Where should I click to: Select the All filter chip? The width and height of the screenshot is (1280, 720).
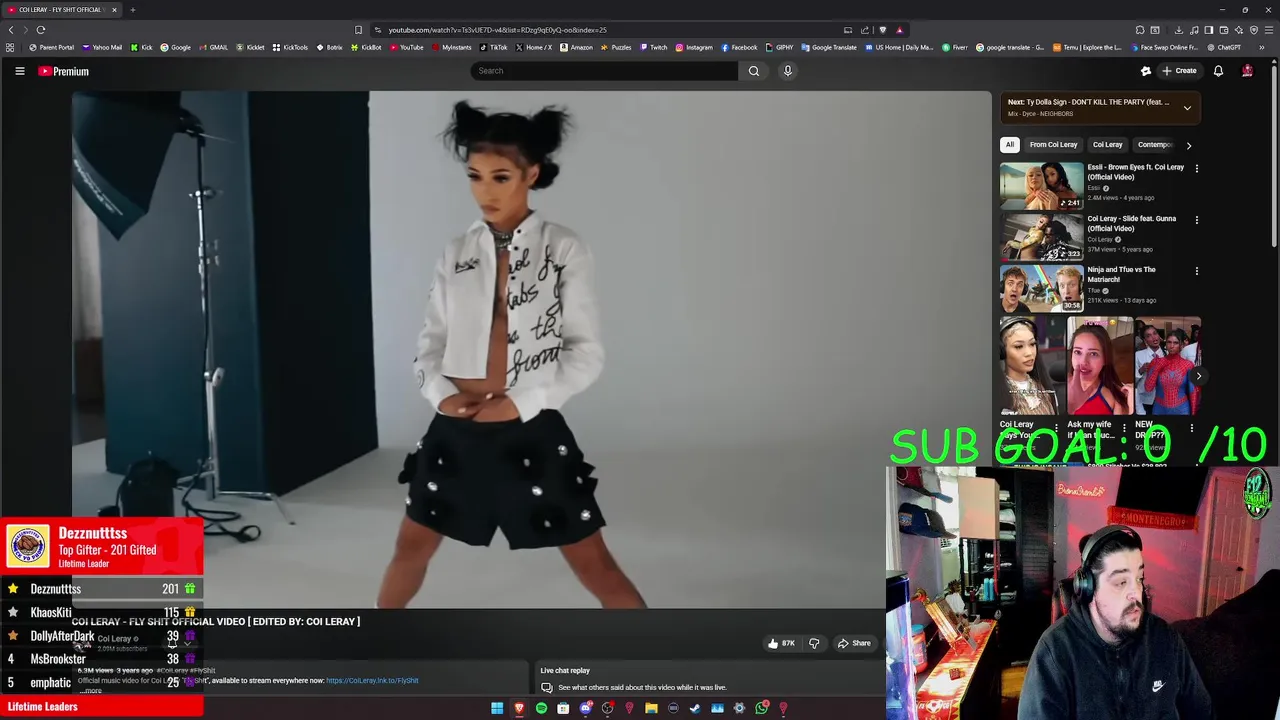[1010, 145]
